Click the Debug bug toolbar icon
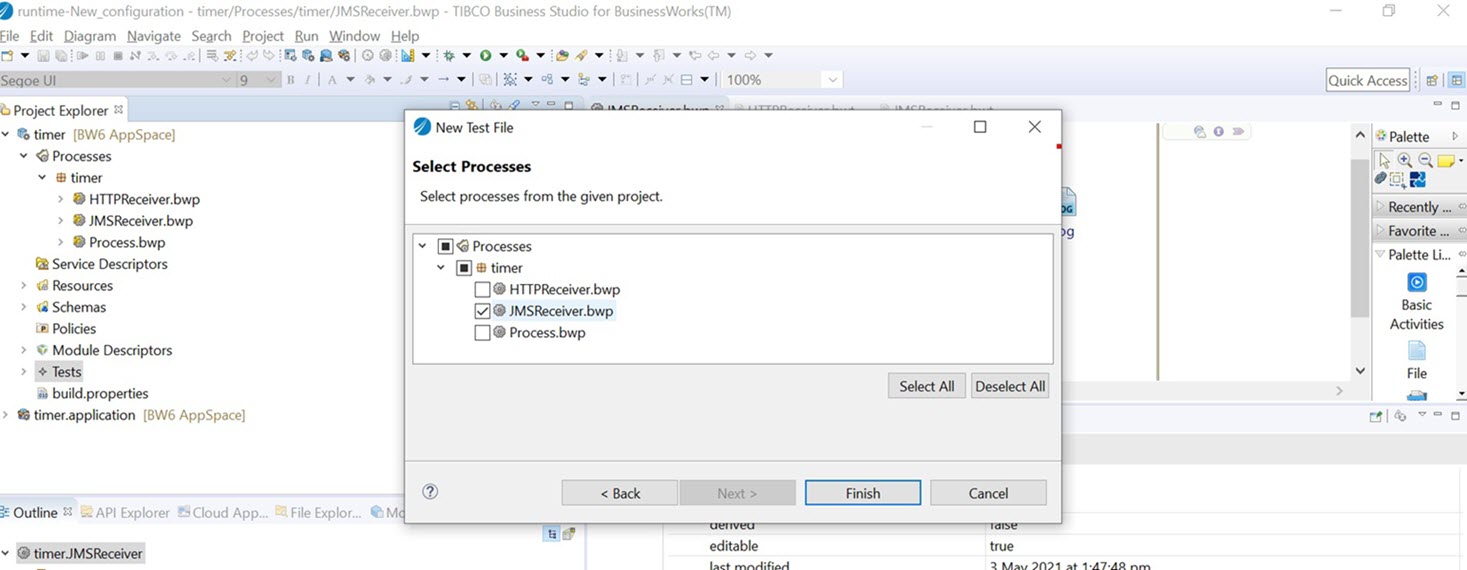 (x=449, y=55)
